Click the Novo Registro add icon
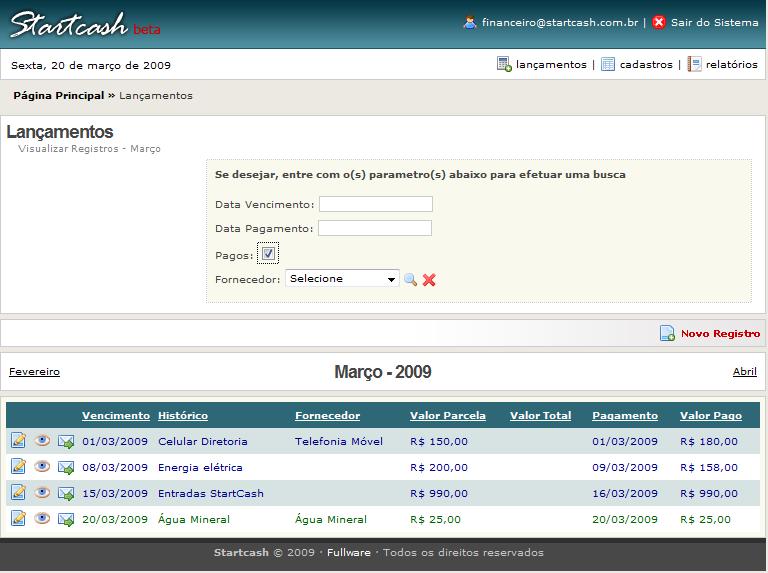Viewport: 768px width, 573px height. click(667, 333)
